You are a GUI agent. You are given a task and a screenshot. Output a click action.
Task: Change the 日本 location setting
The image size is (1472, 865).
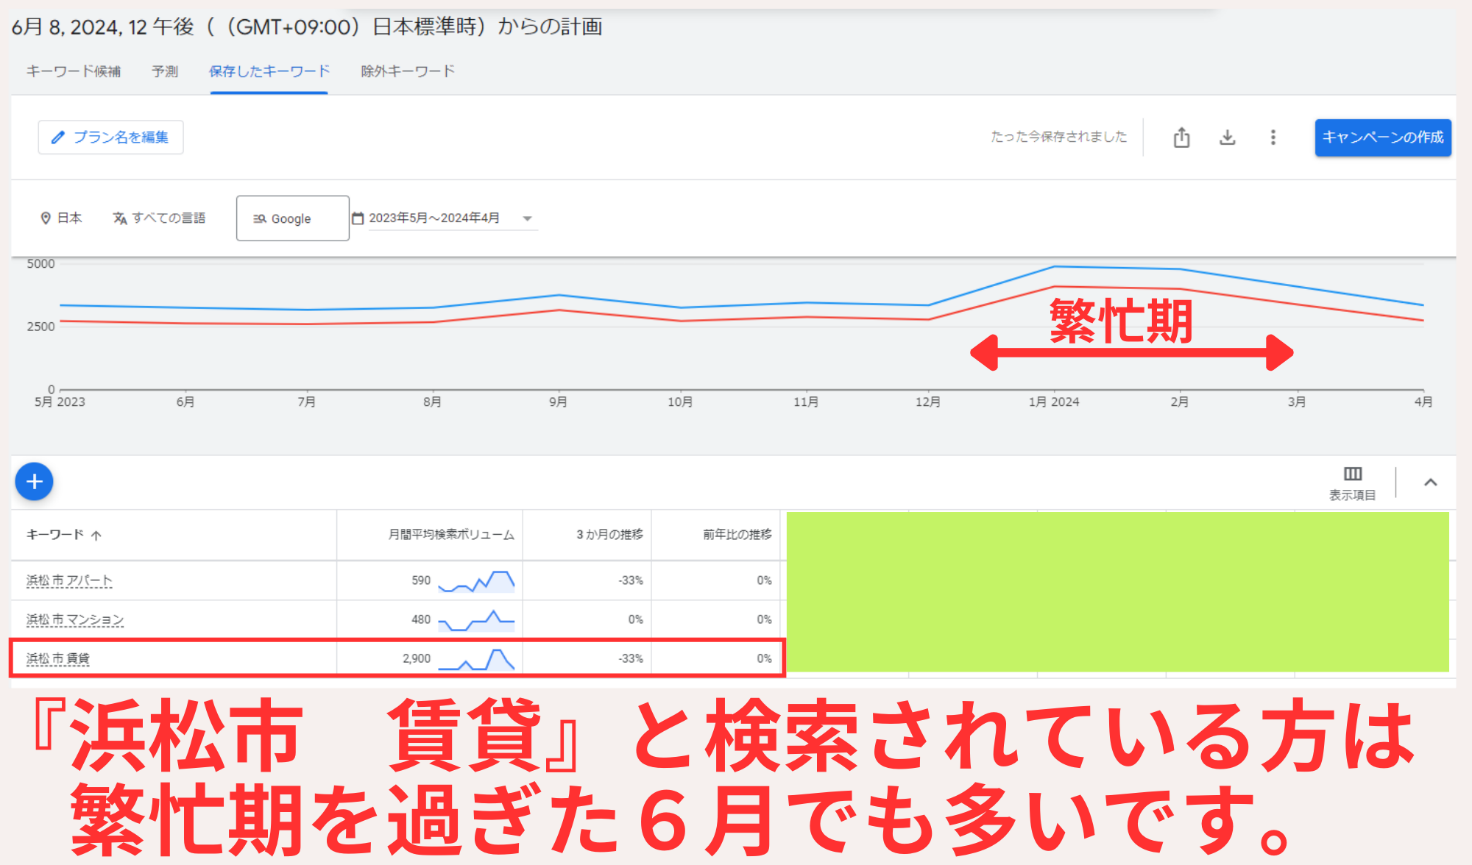(61, 218)
